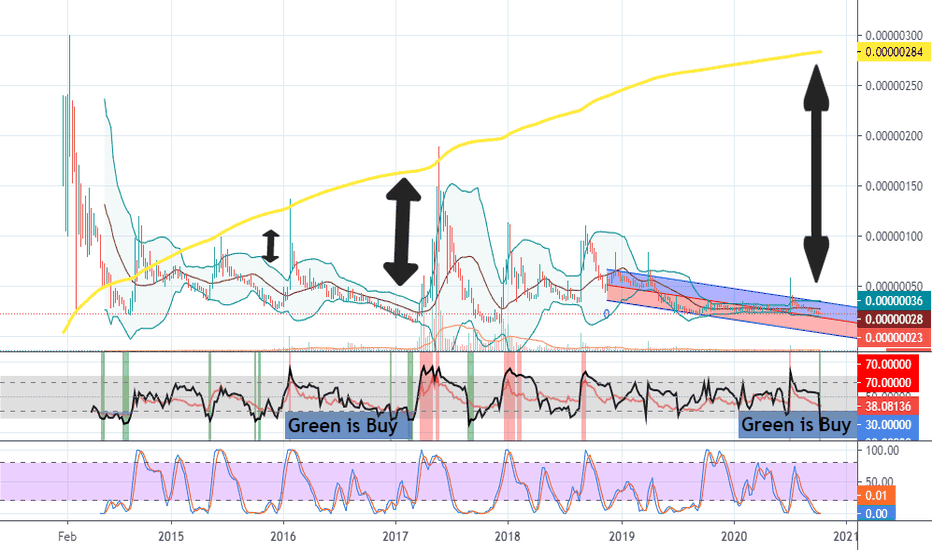Screen dimensions: 932x550
Task: Click the 2019 label on time axis
Action: coord(622,536)
